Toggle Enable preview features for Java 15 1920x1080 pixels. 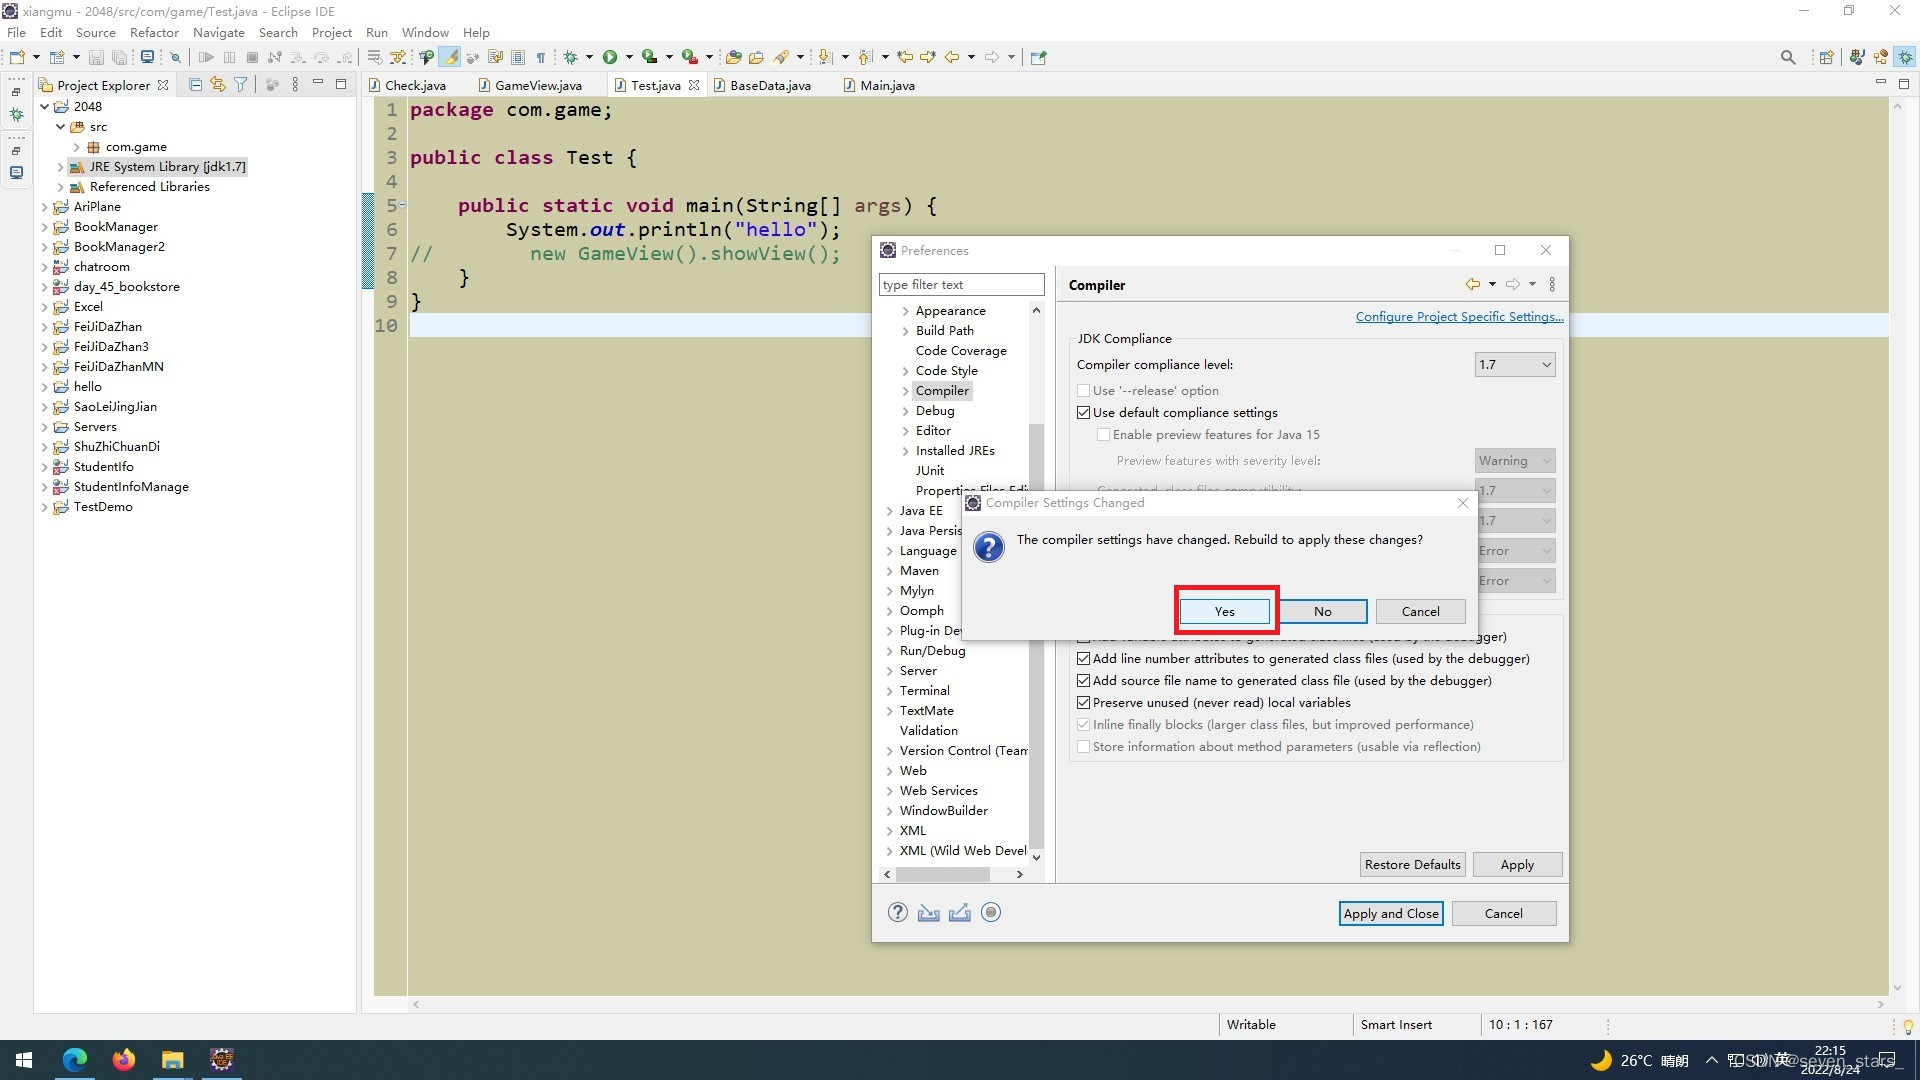(1103, 434)
